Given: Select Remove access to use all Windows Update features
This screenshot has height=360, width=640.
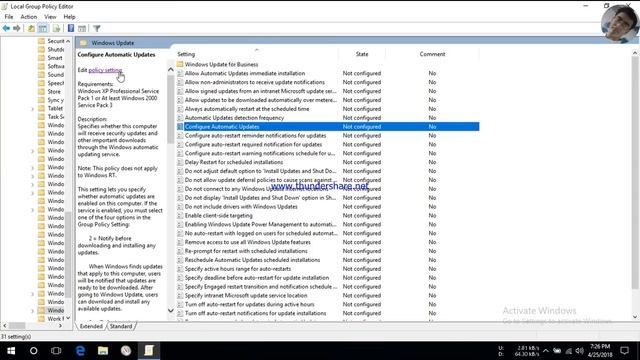Looking at the screenshot, I should click(248, 242).
